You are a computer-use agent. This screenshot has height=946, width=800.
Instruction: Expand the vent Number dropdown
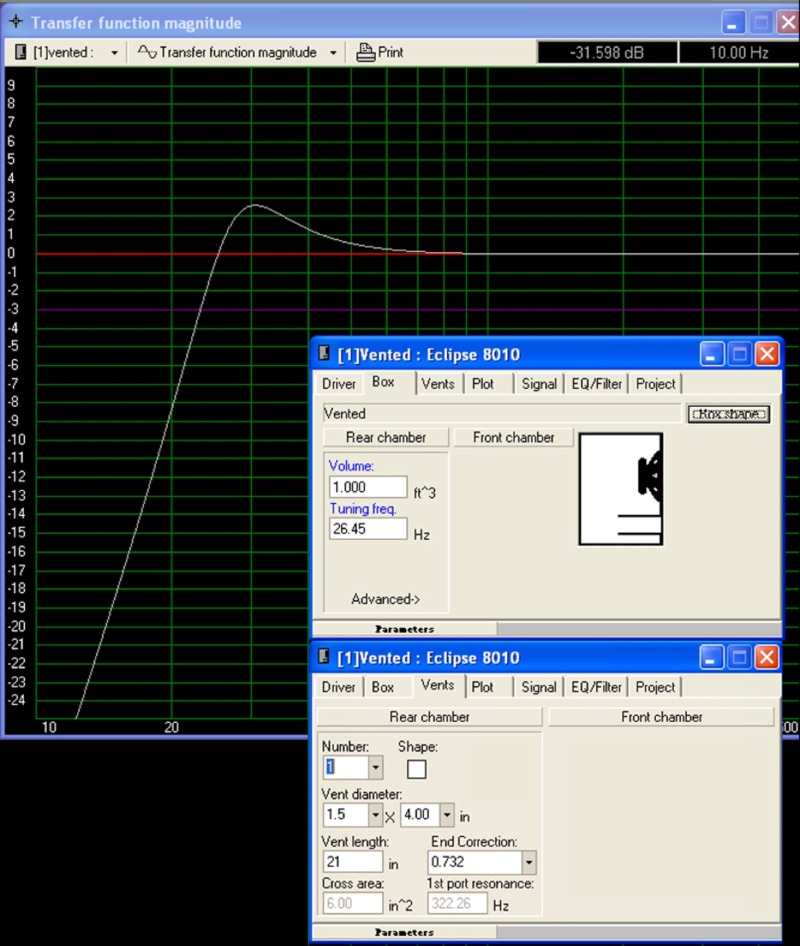(375, 768)
